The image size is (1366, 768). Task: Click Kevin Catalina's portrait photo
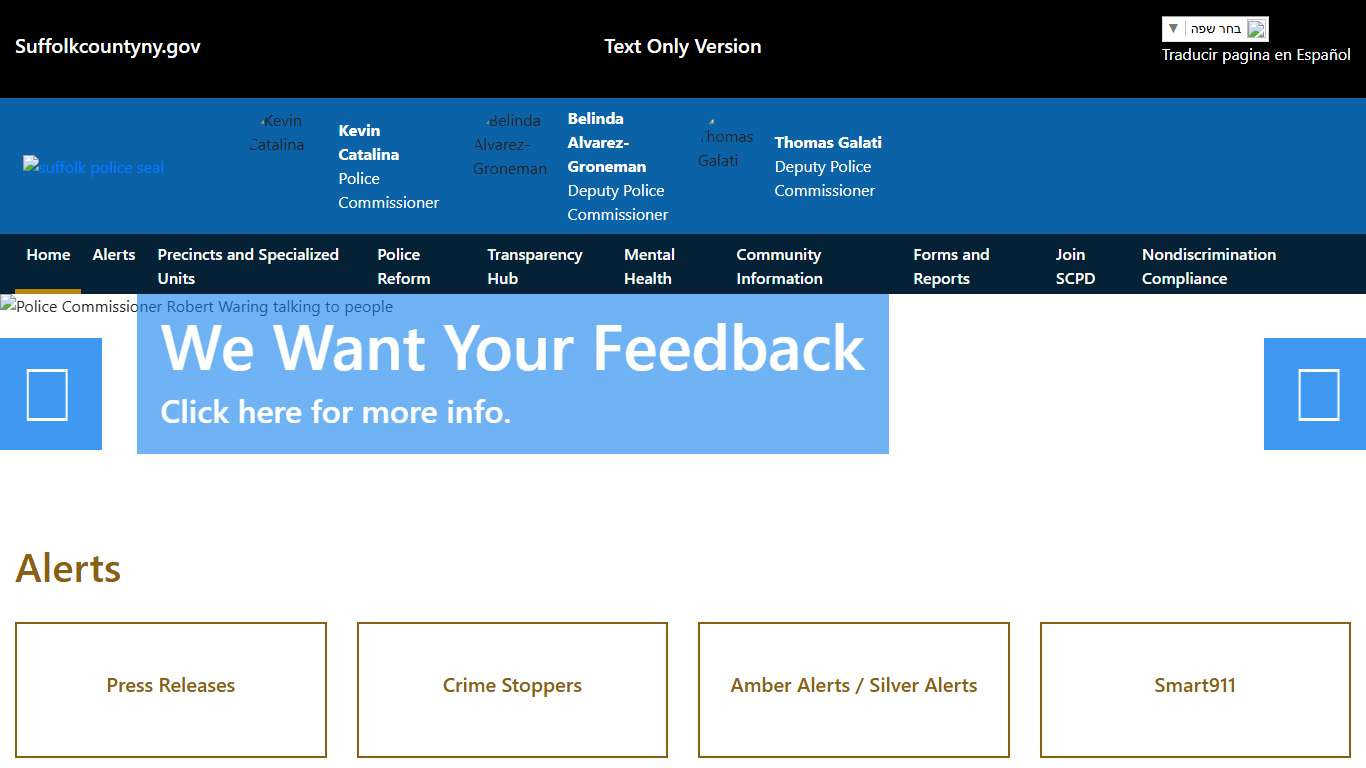click(277, 133)
